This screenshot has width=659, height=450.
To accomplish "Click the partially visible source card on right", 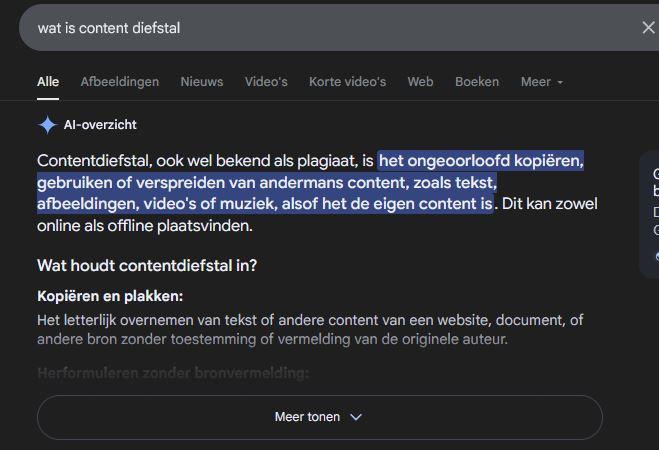I will (649, 214).
